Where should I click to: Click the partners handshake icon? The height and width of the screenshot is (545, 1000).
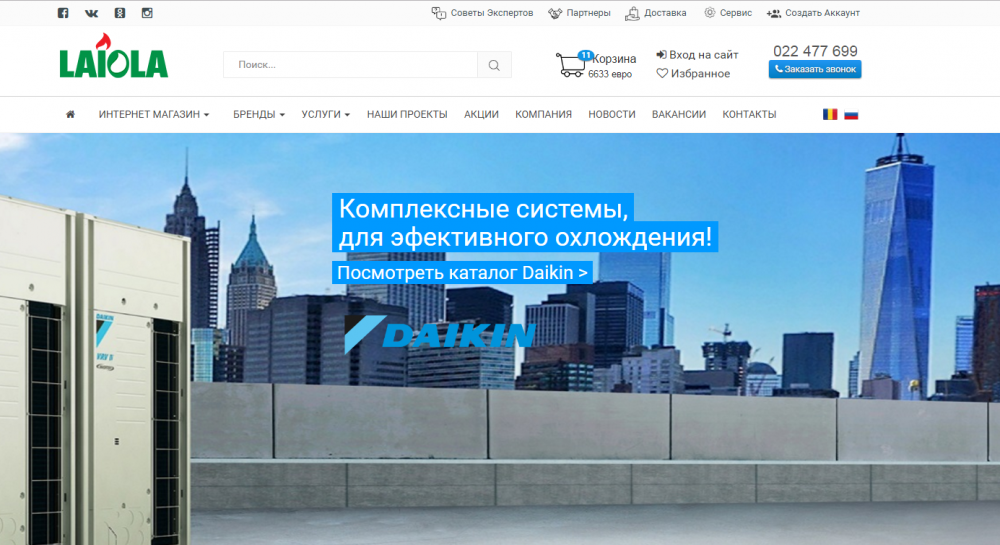click(555, 13)
